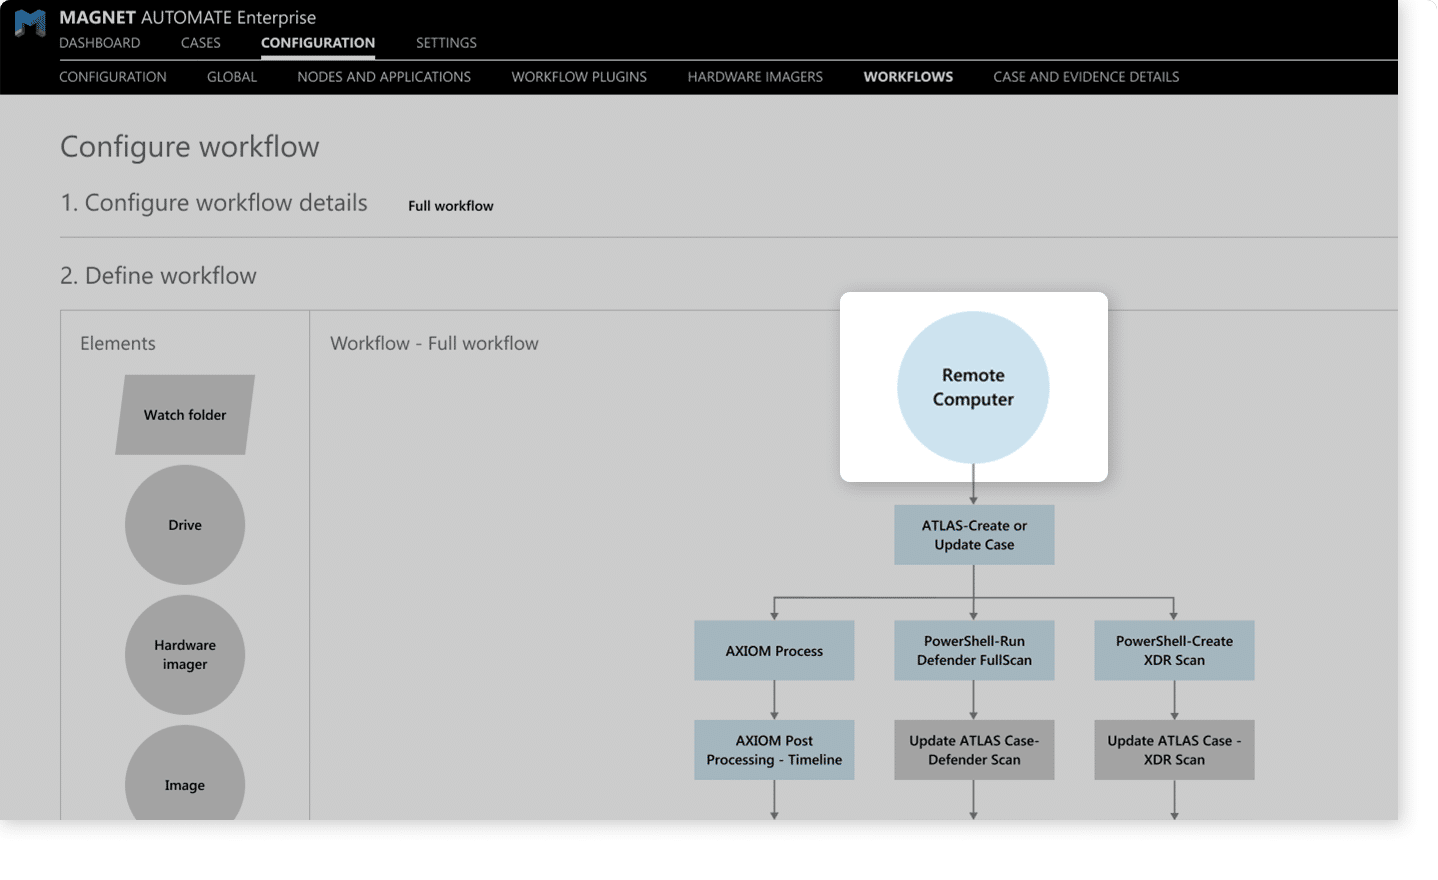Select the WORKFLOWS submenu item
The image size is (1438, 880).
(x=908, y=77)
